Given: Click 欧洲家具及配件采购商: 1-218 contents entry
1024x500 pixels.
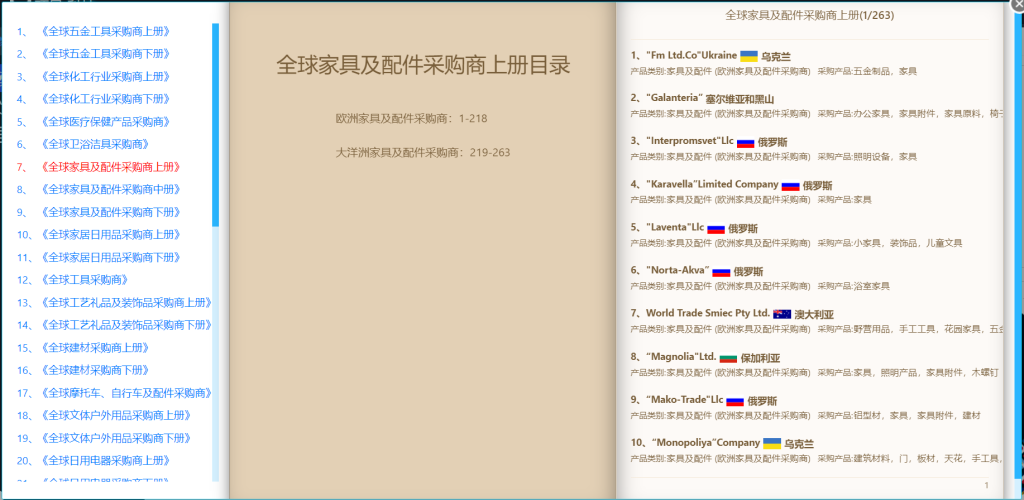Looking at the screenshot, I should point(411,119).
